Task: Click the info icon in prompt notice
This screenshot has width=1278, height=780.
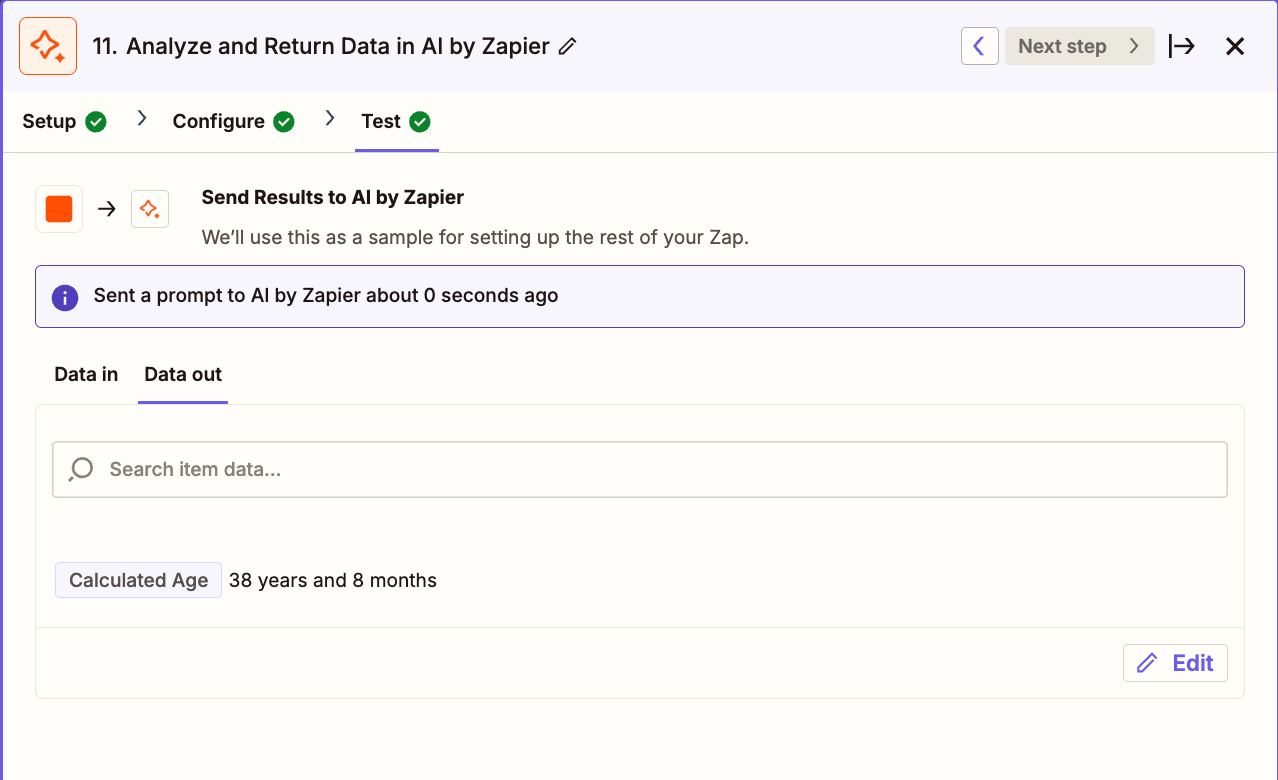Action: (65, 297)
